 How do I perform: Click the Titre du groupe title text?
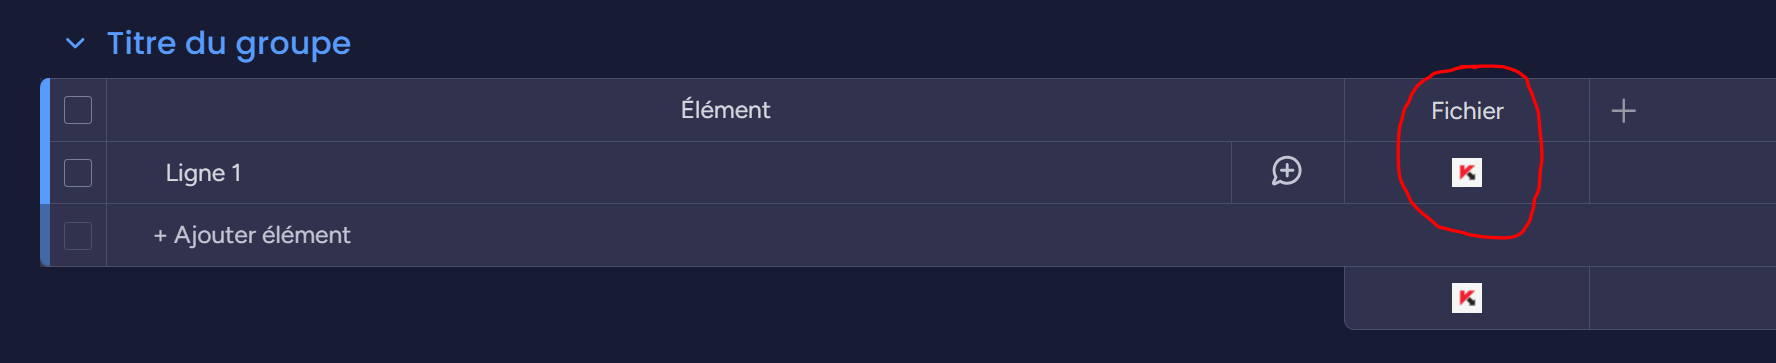pos(229,43)
